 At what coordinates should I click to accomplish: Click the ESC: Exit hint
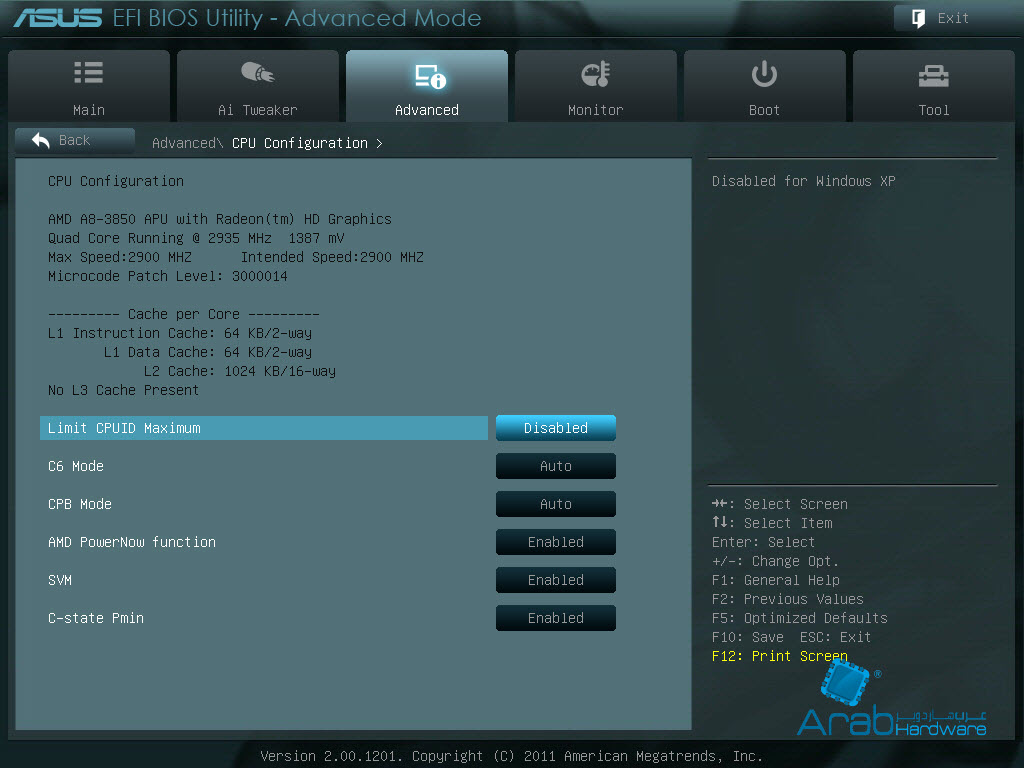(x=835, y=637)
